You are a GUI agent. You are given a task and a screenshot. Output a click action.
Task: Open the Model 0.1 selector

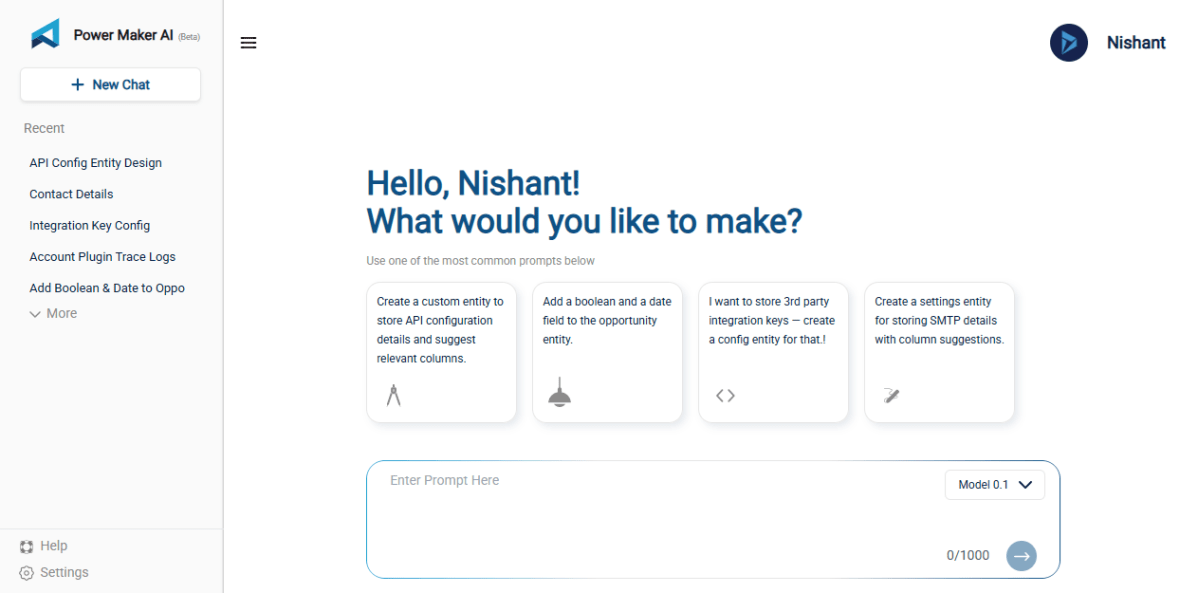coord(994,484)
